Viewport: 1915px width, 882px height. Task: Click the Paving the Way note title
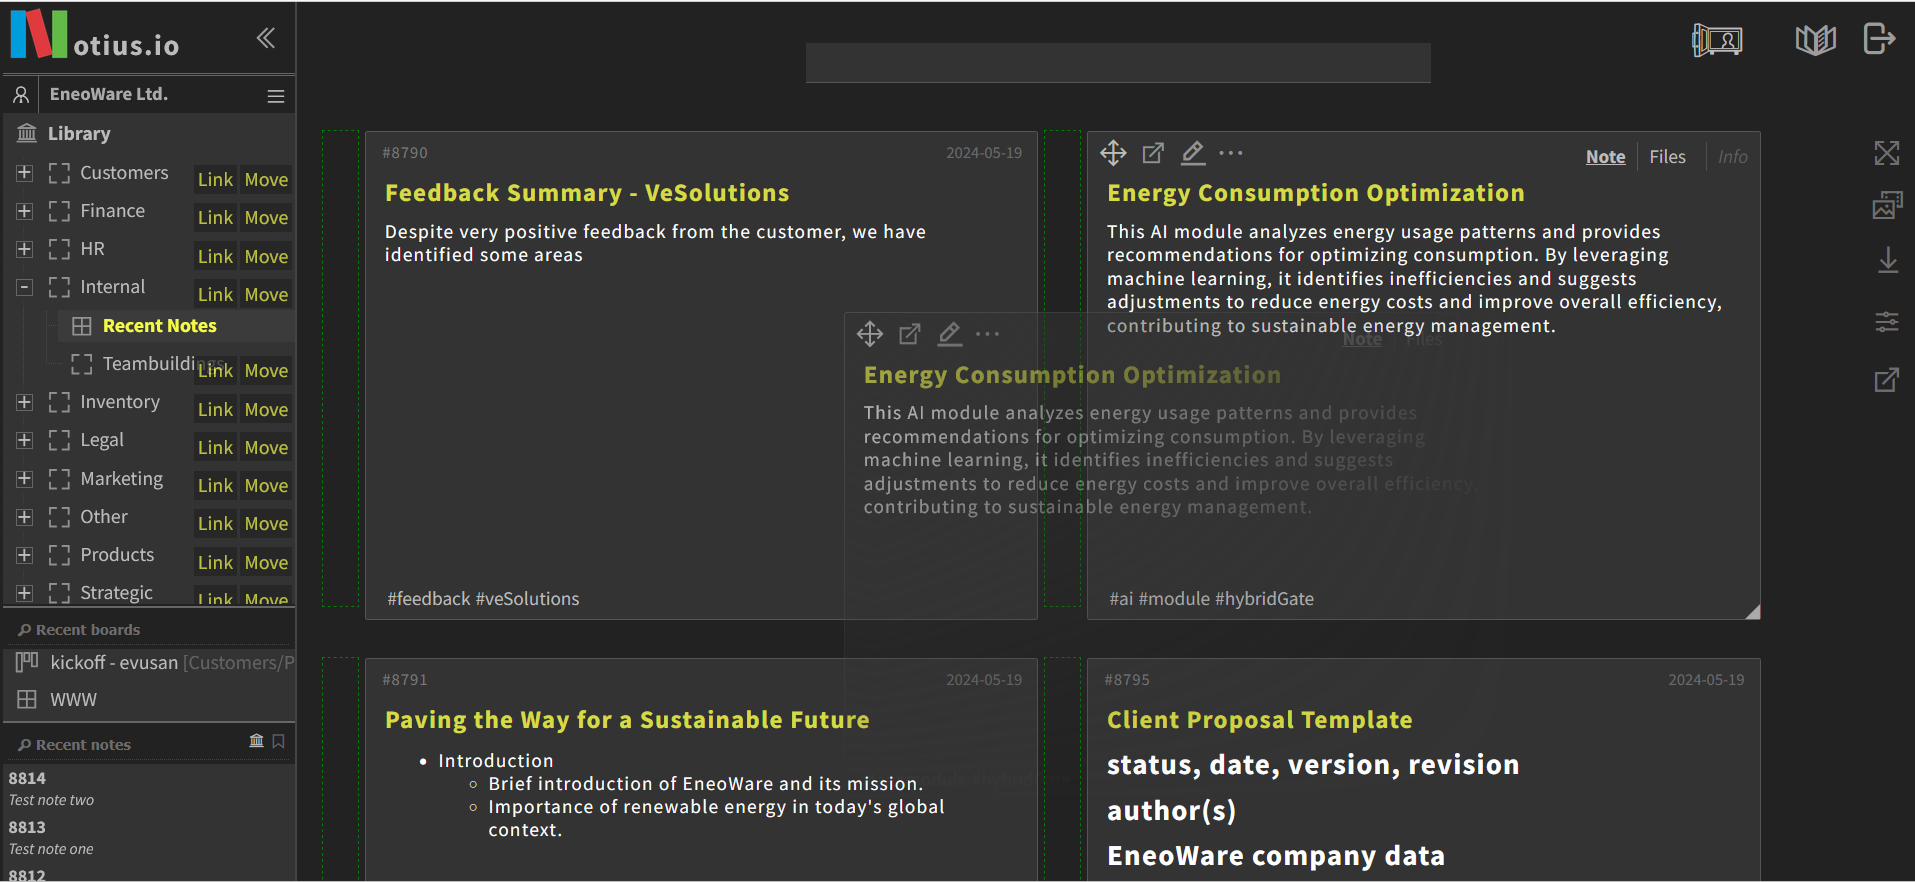pyautogui.click(x=627, y=720)
